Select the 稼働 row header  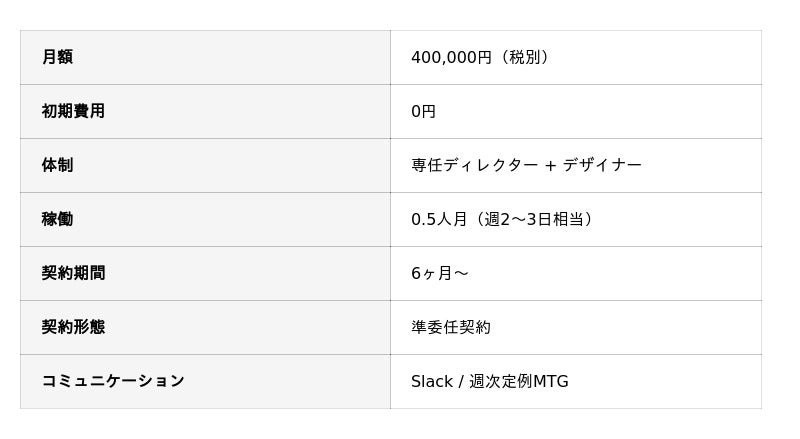pyautogui.click(x=57, y=220)
